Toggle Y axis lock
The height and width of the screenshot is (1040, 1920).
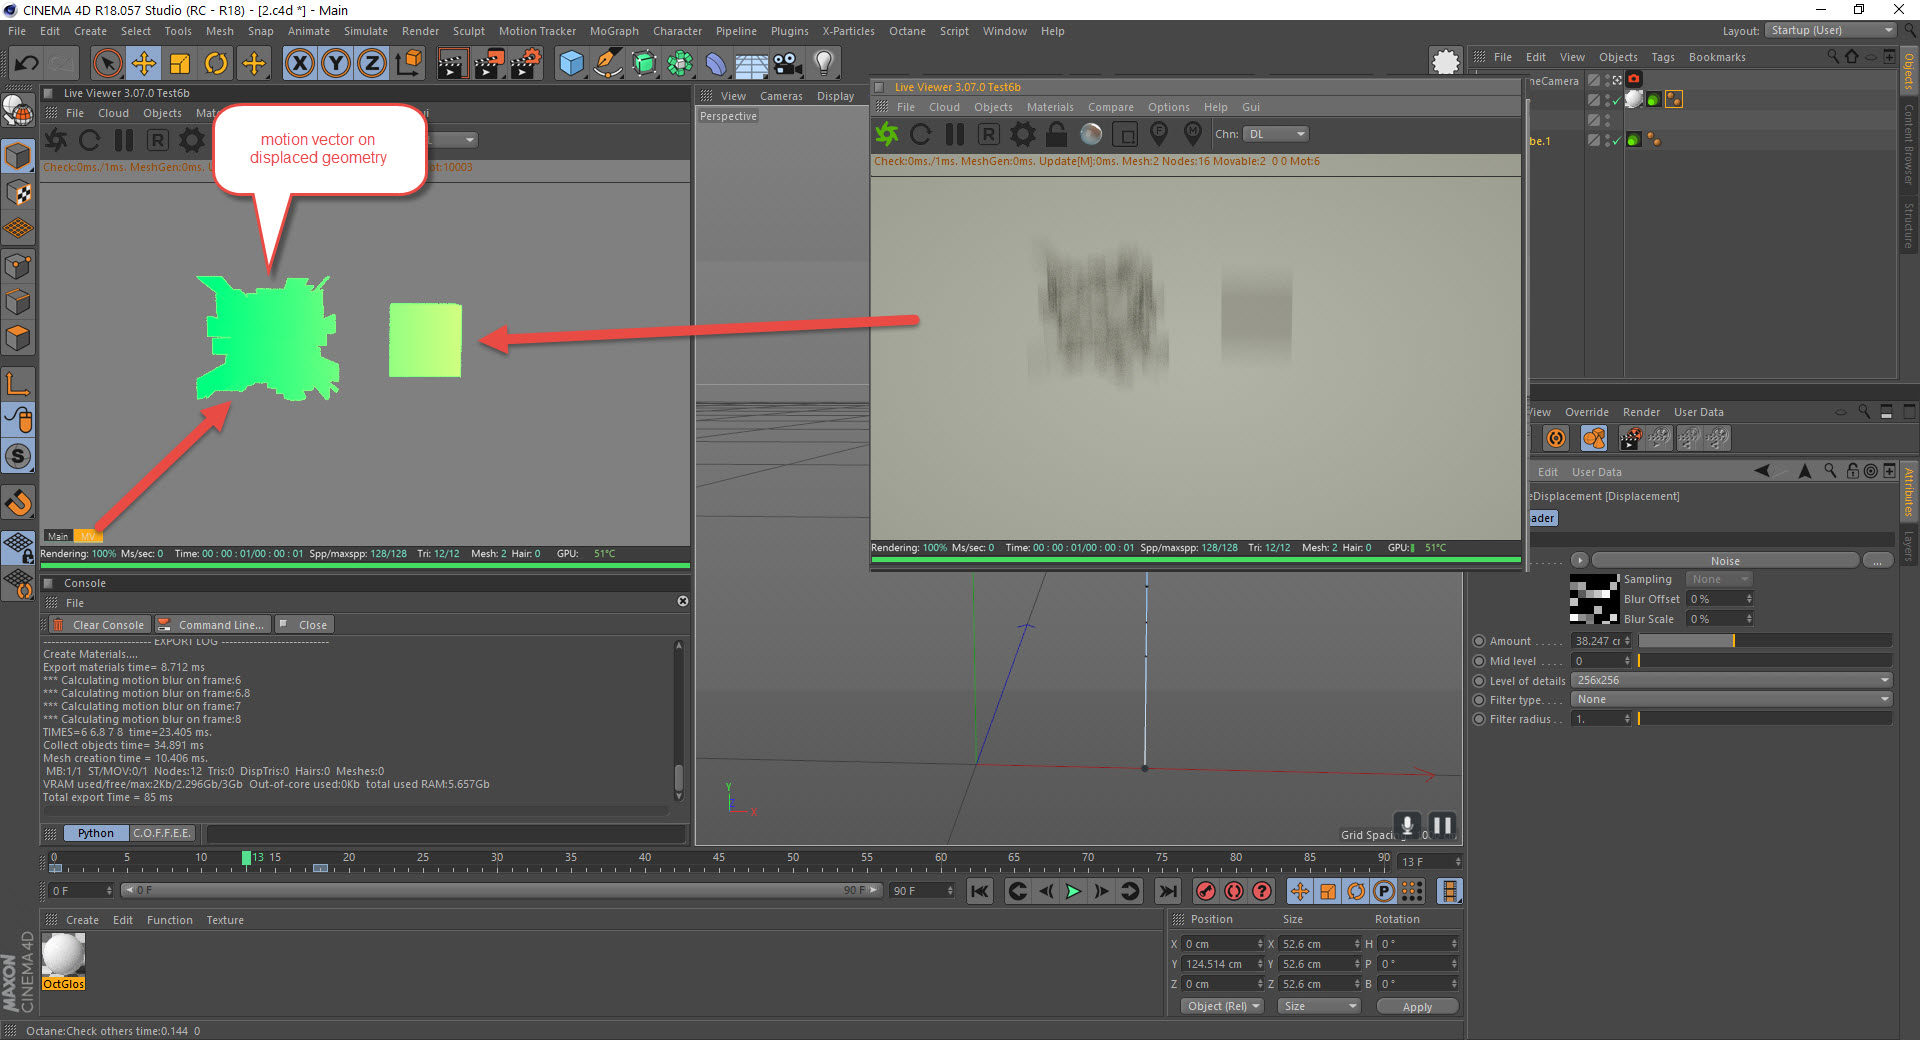(x=336, y=64)
